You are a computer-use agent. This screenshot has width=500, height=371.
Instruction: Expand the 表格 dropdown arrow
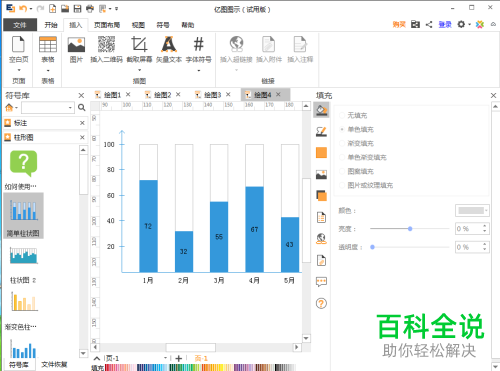(48, 70)
